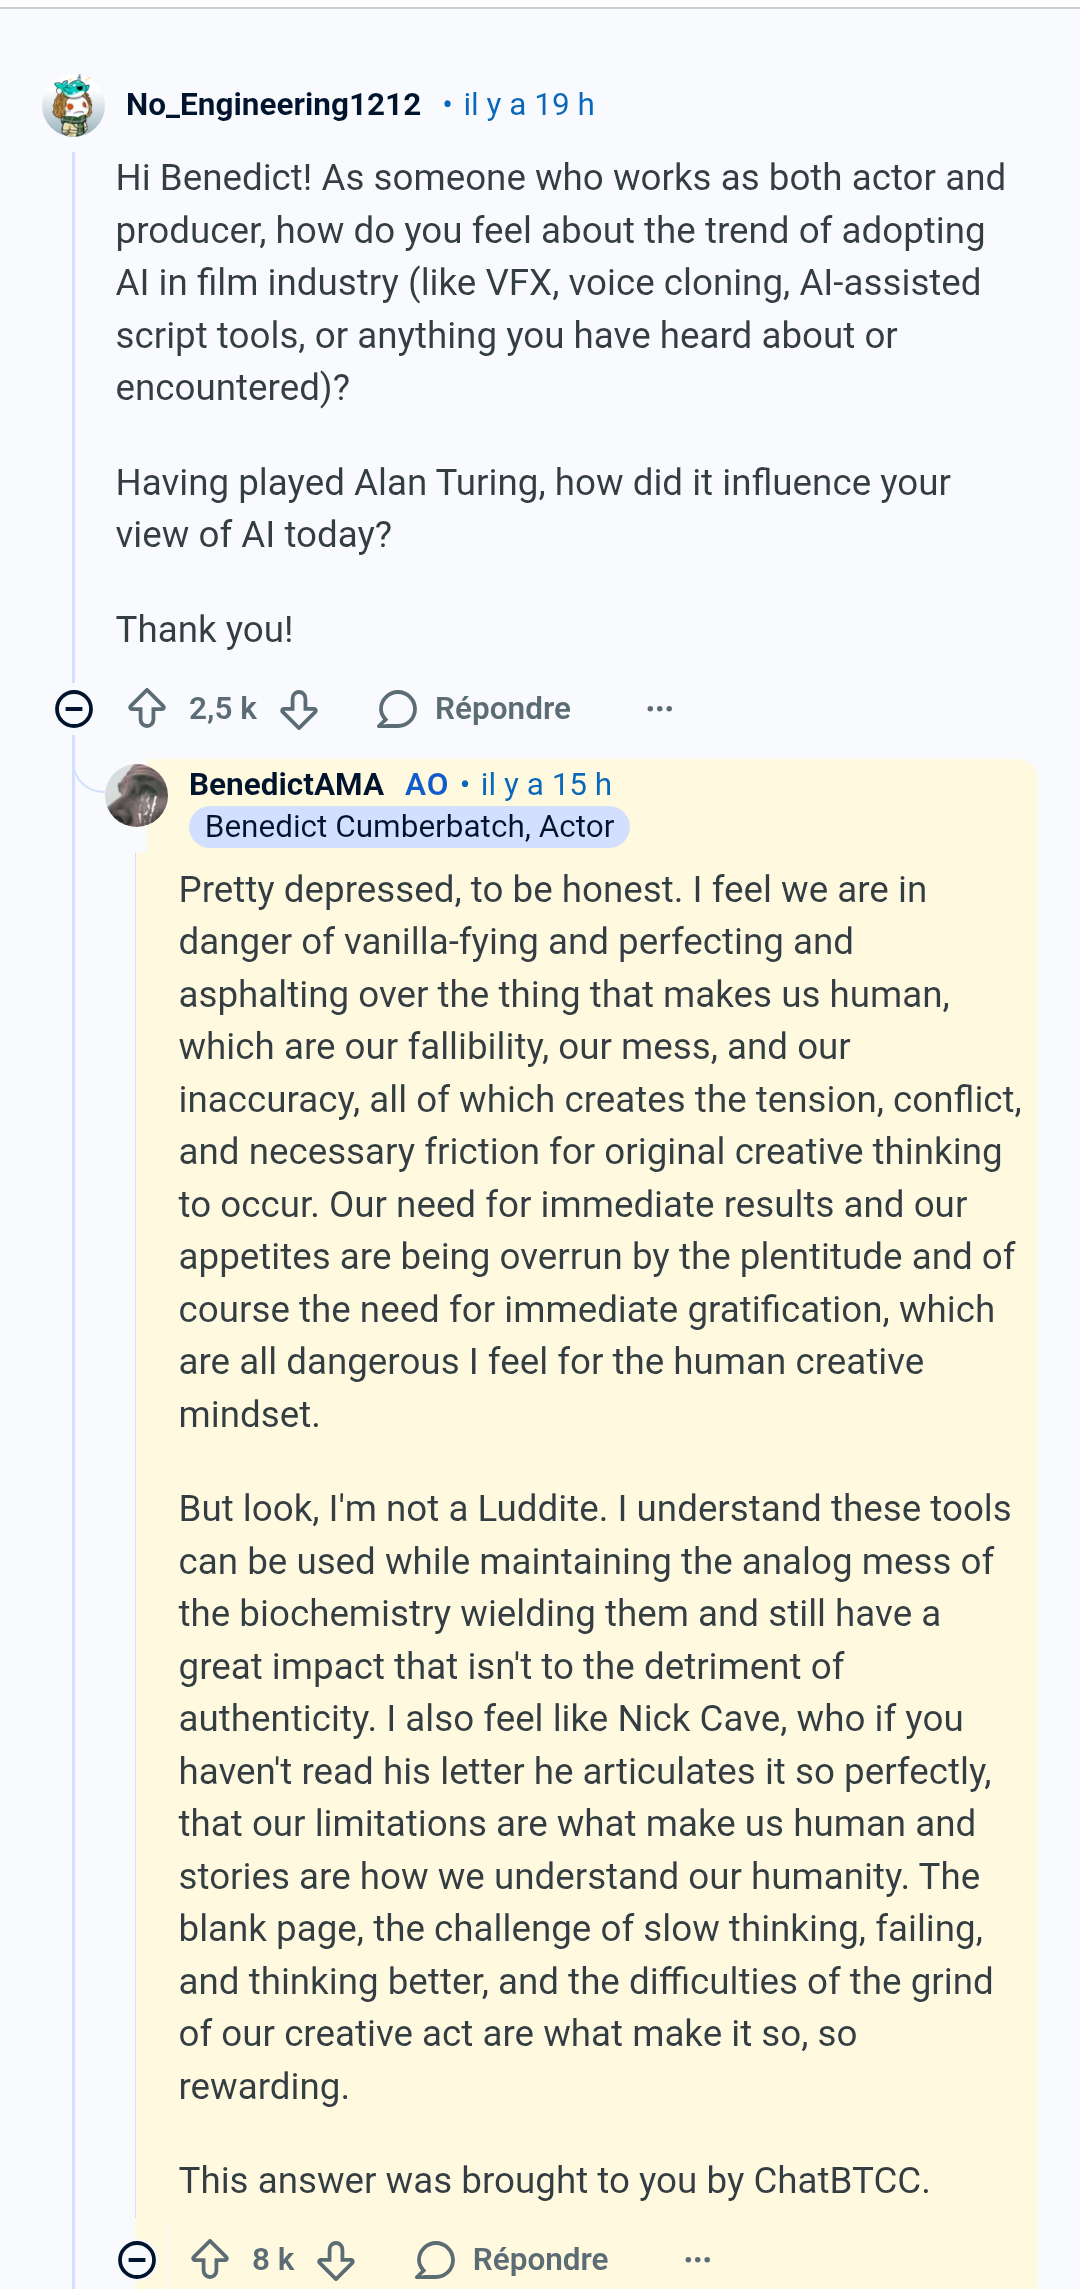1080x2289 pixels.
Task: Open BenedictAMA's user profile link
Action: click(286, 784)
